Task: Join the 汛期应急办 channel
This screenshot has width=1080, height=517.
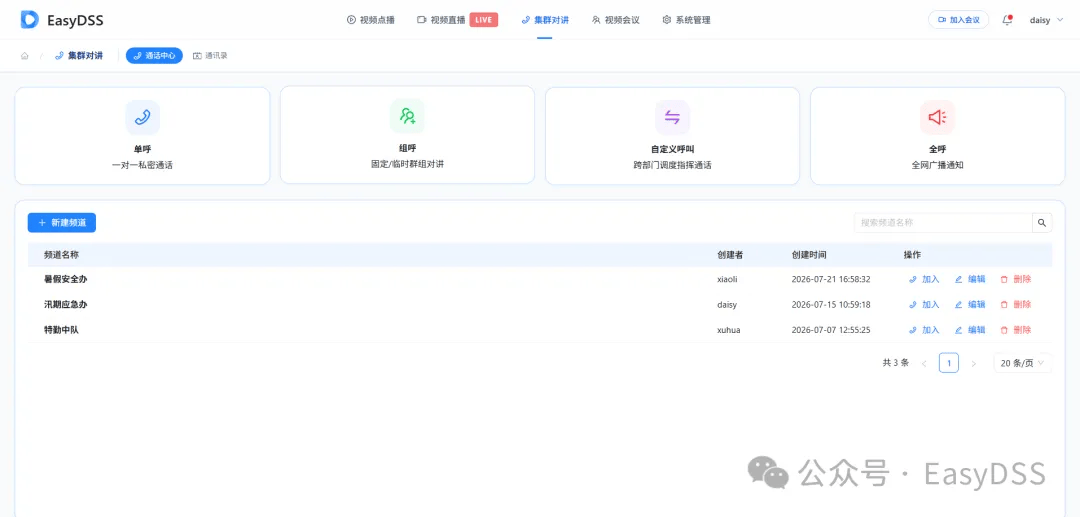Action: 924,304
